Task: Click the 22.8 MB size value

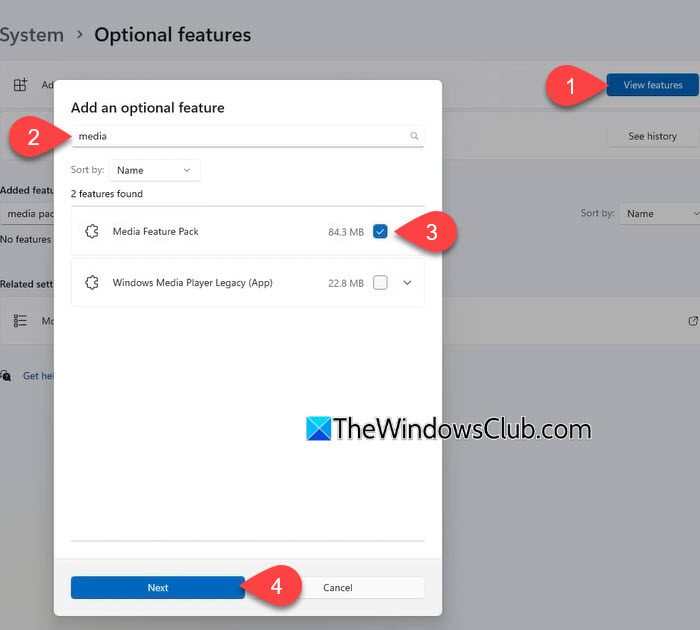Action: (346, 283)
